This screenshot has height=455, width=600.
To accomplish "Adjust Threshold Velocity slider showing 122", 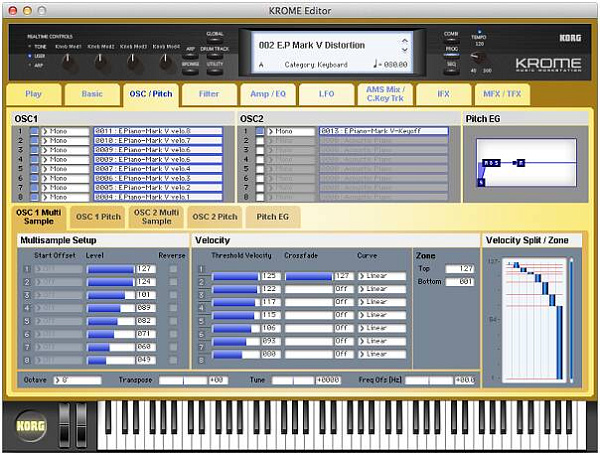I will pyautogui.click(x=236, y=289).
